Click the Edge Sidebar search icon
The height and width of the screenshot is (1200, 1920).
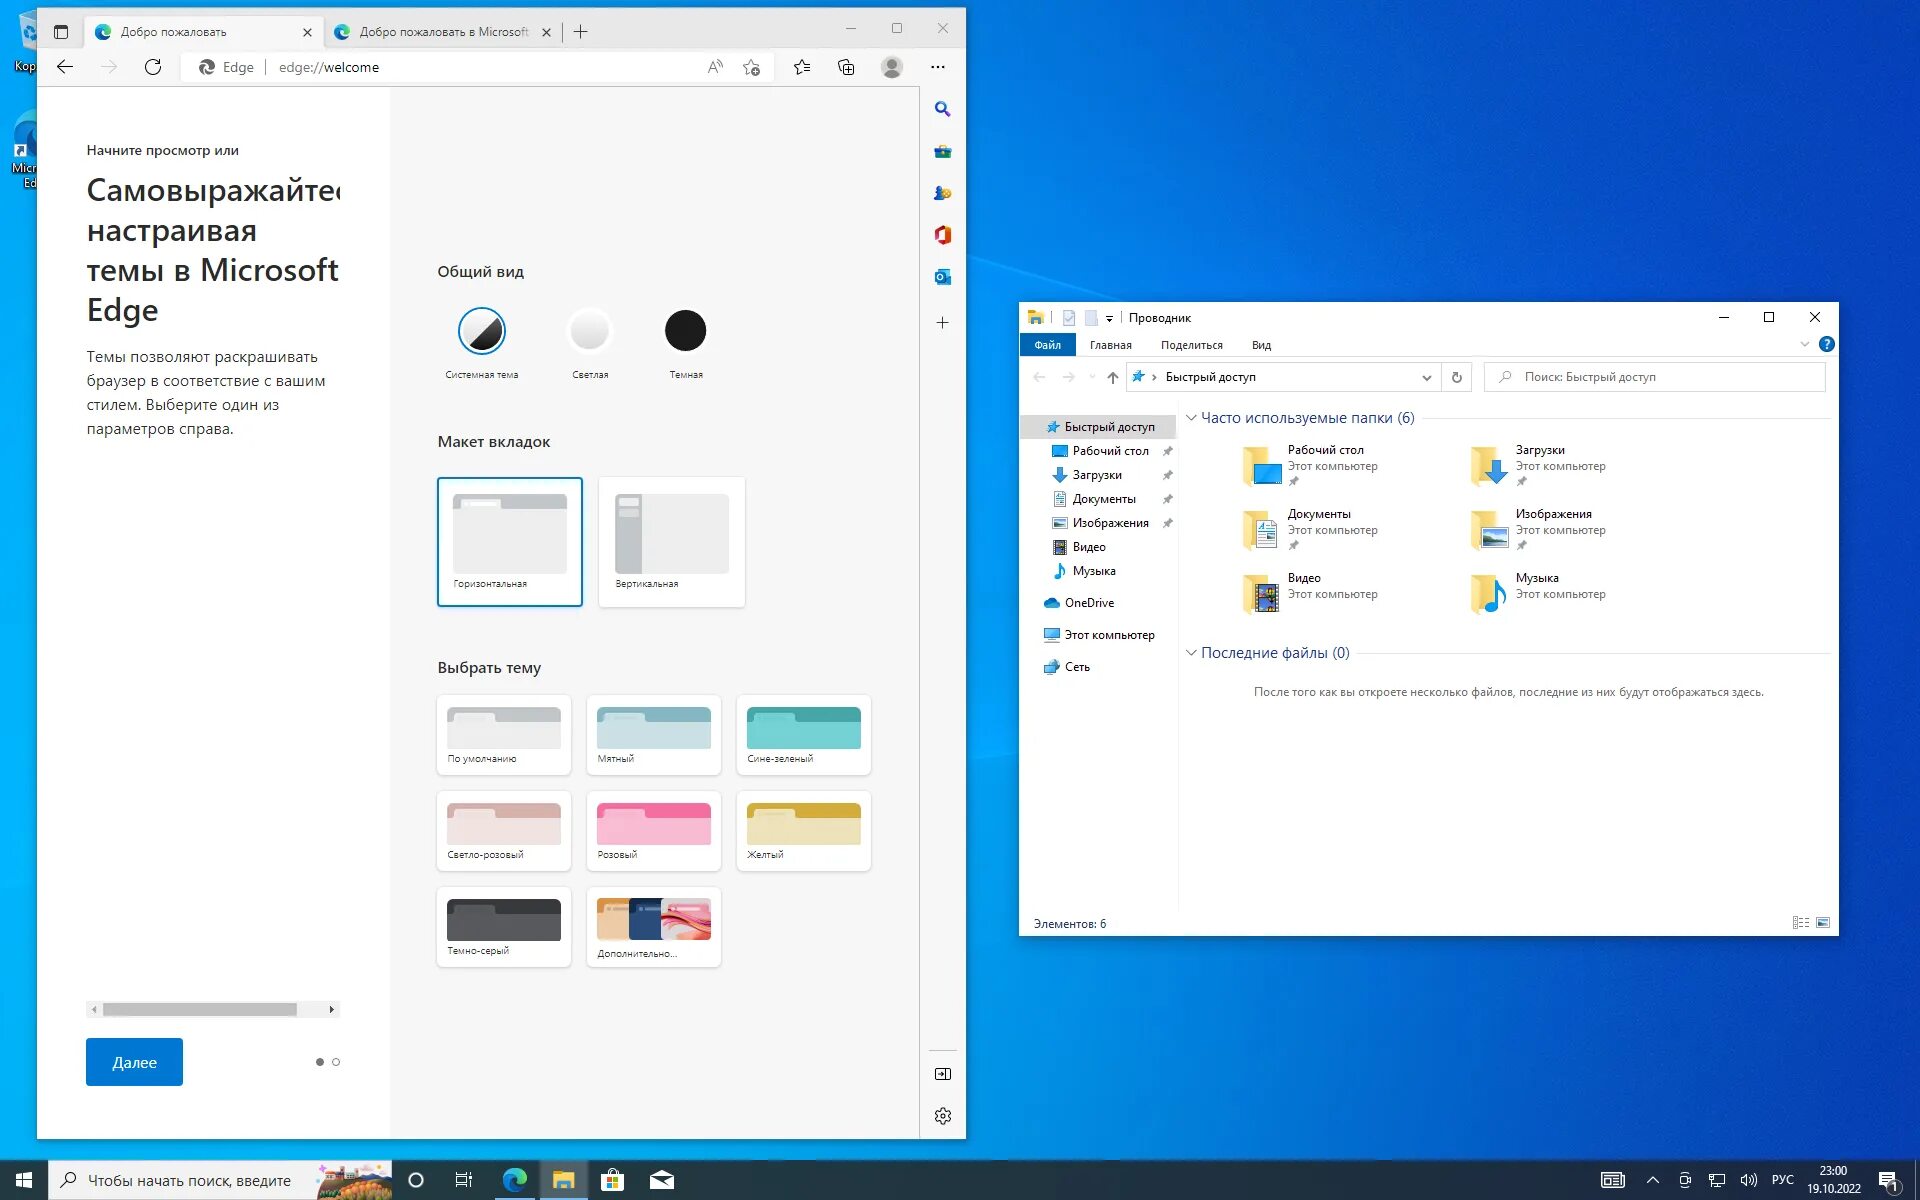coord(943,109)
